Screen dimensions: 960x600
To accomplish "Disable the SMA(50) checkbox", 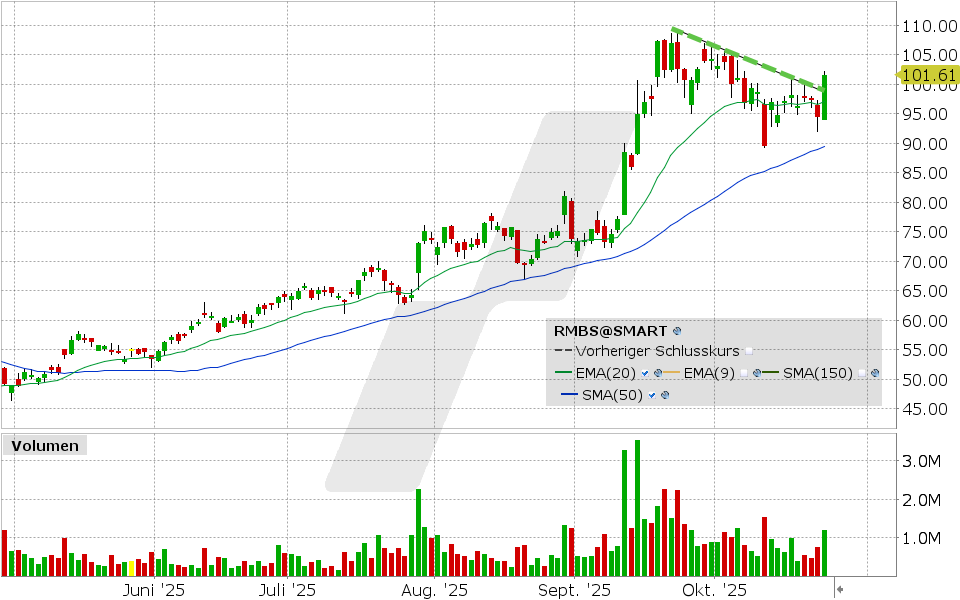I will click(x=652, y=395).
